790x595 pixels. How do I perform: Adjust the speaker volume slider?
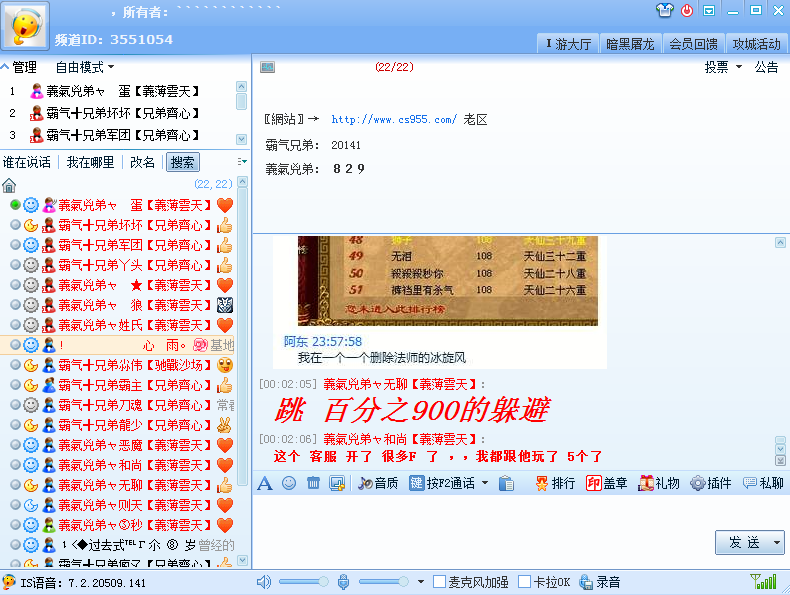303,582
